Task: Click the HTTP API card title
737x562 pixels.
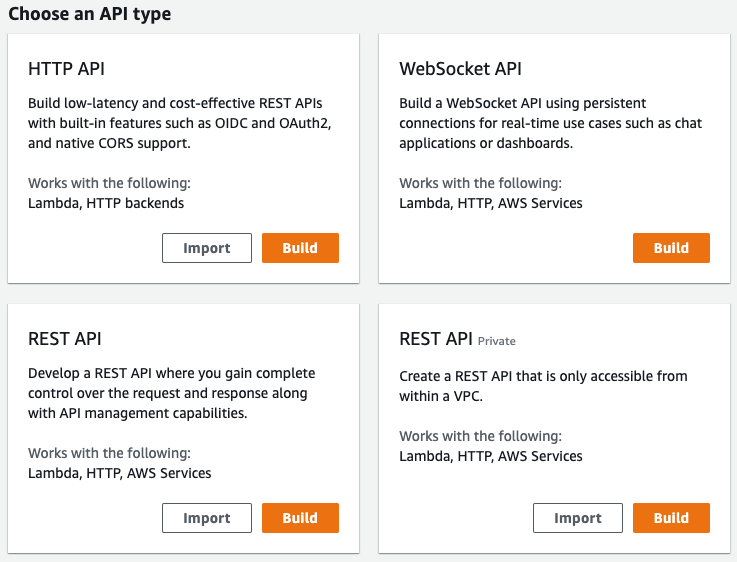Action: 66,69
